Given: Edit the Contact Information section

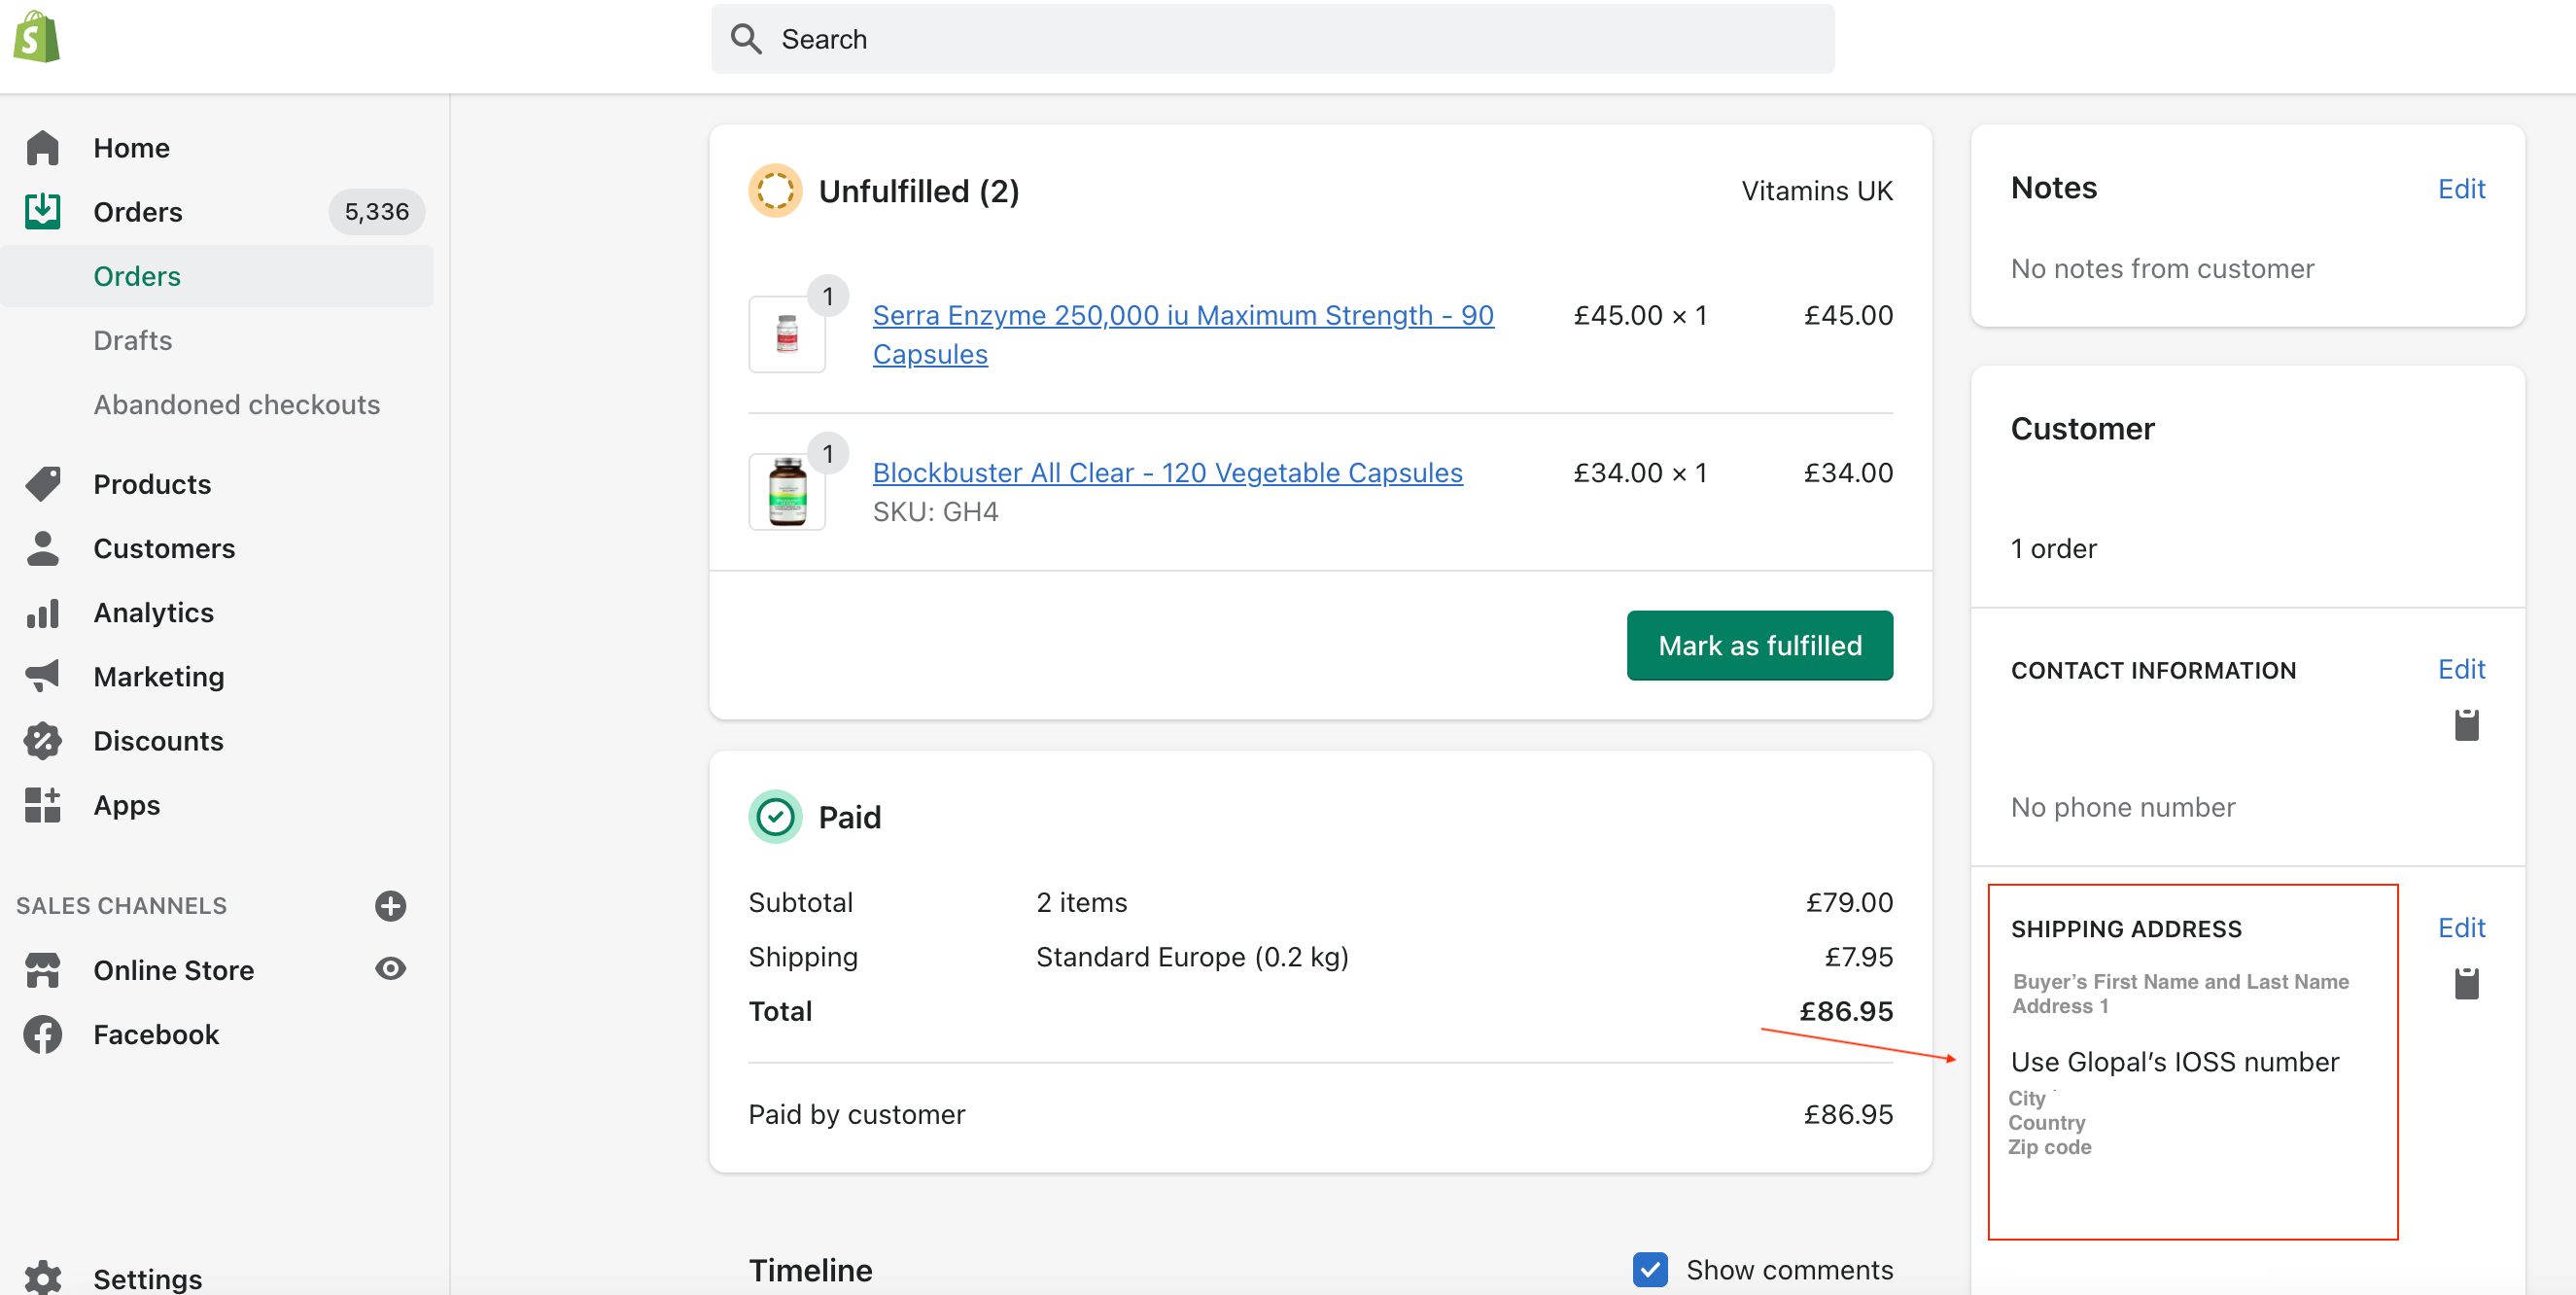Looking at the screenshot, I should [2460, 669].
